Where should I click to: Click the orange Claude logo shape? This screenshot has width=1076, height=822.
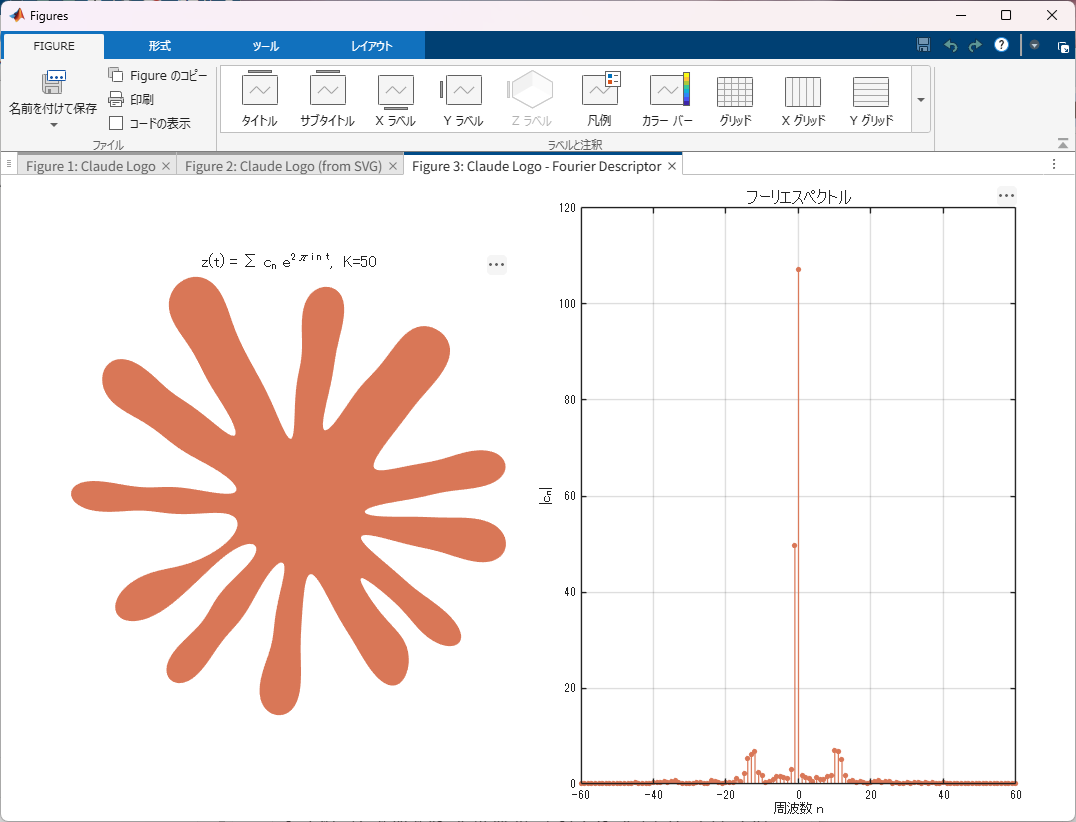point(302,494)
